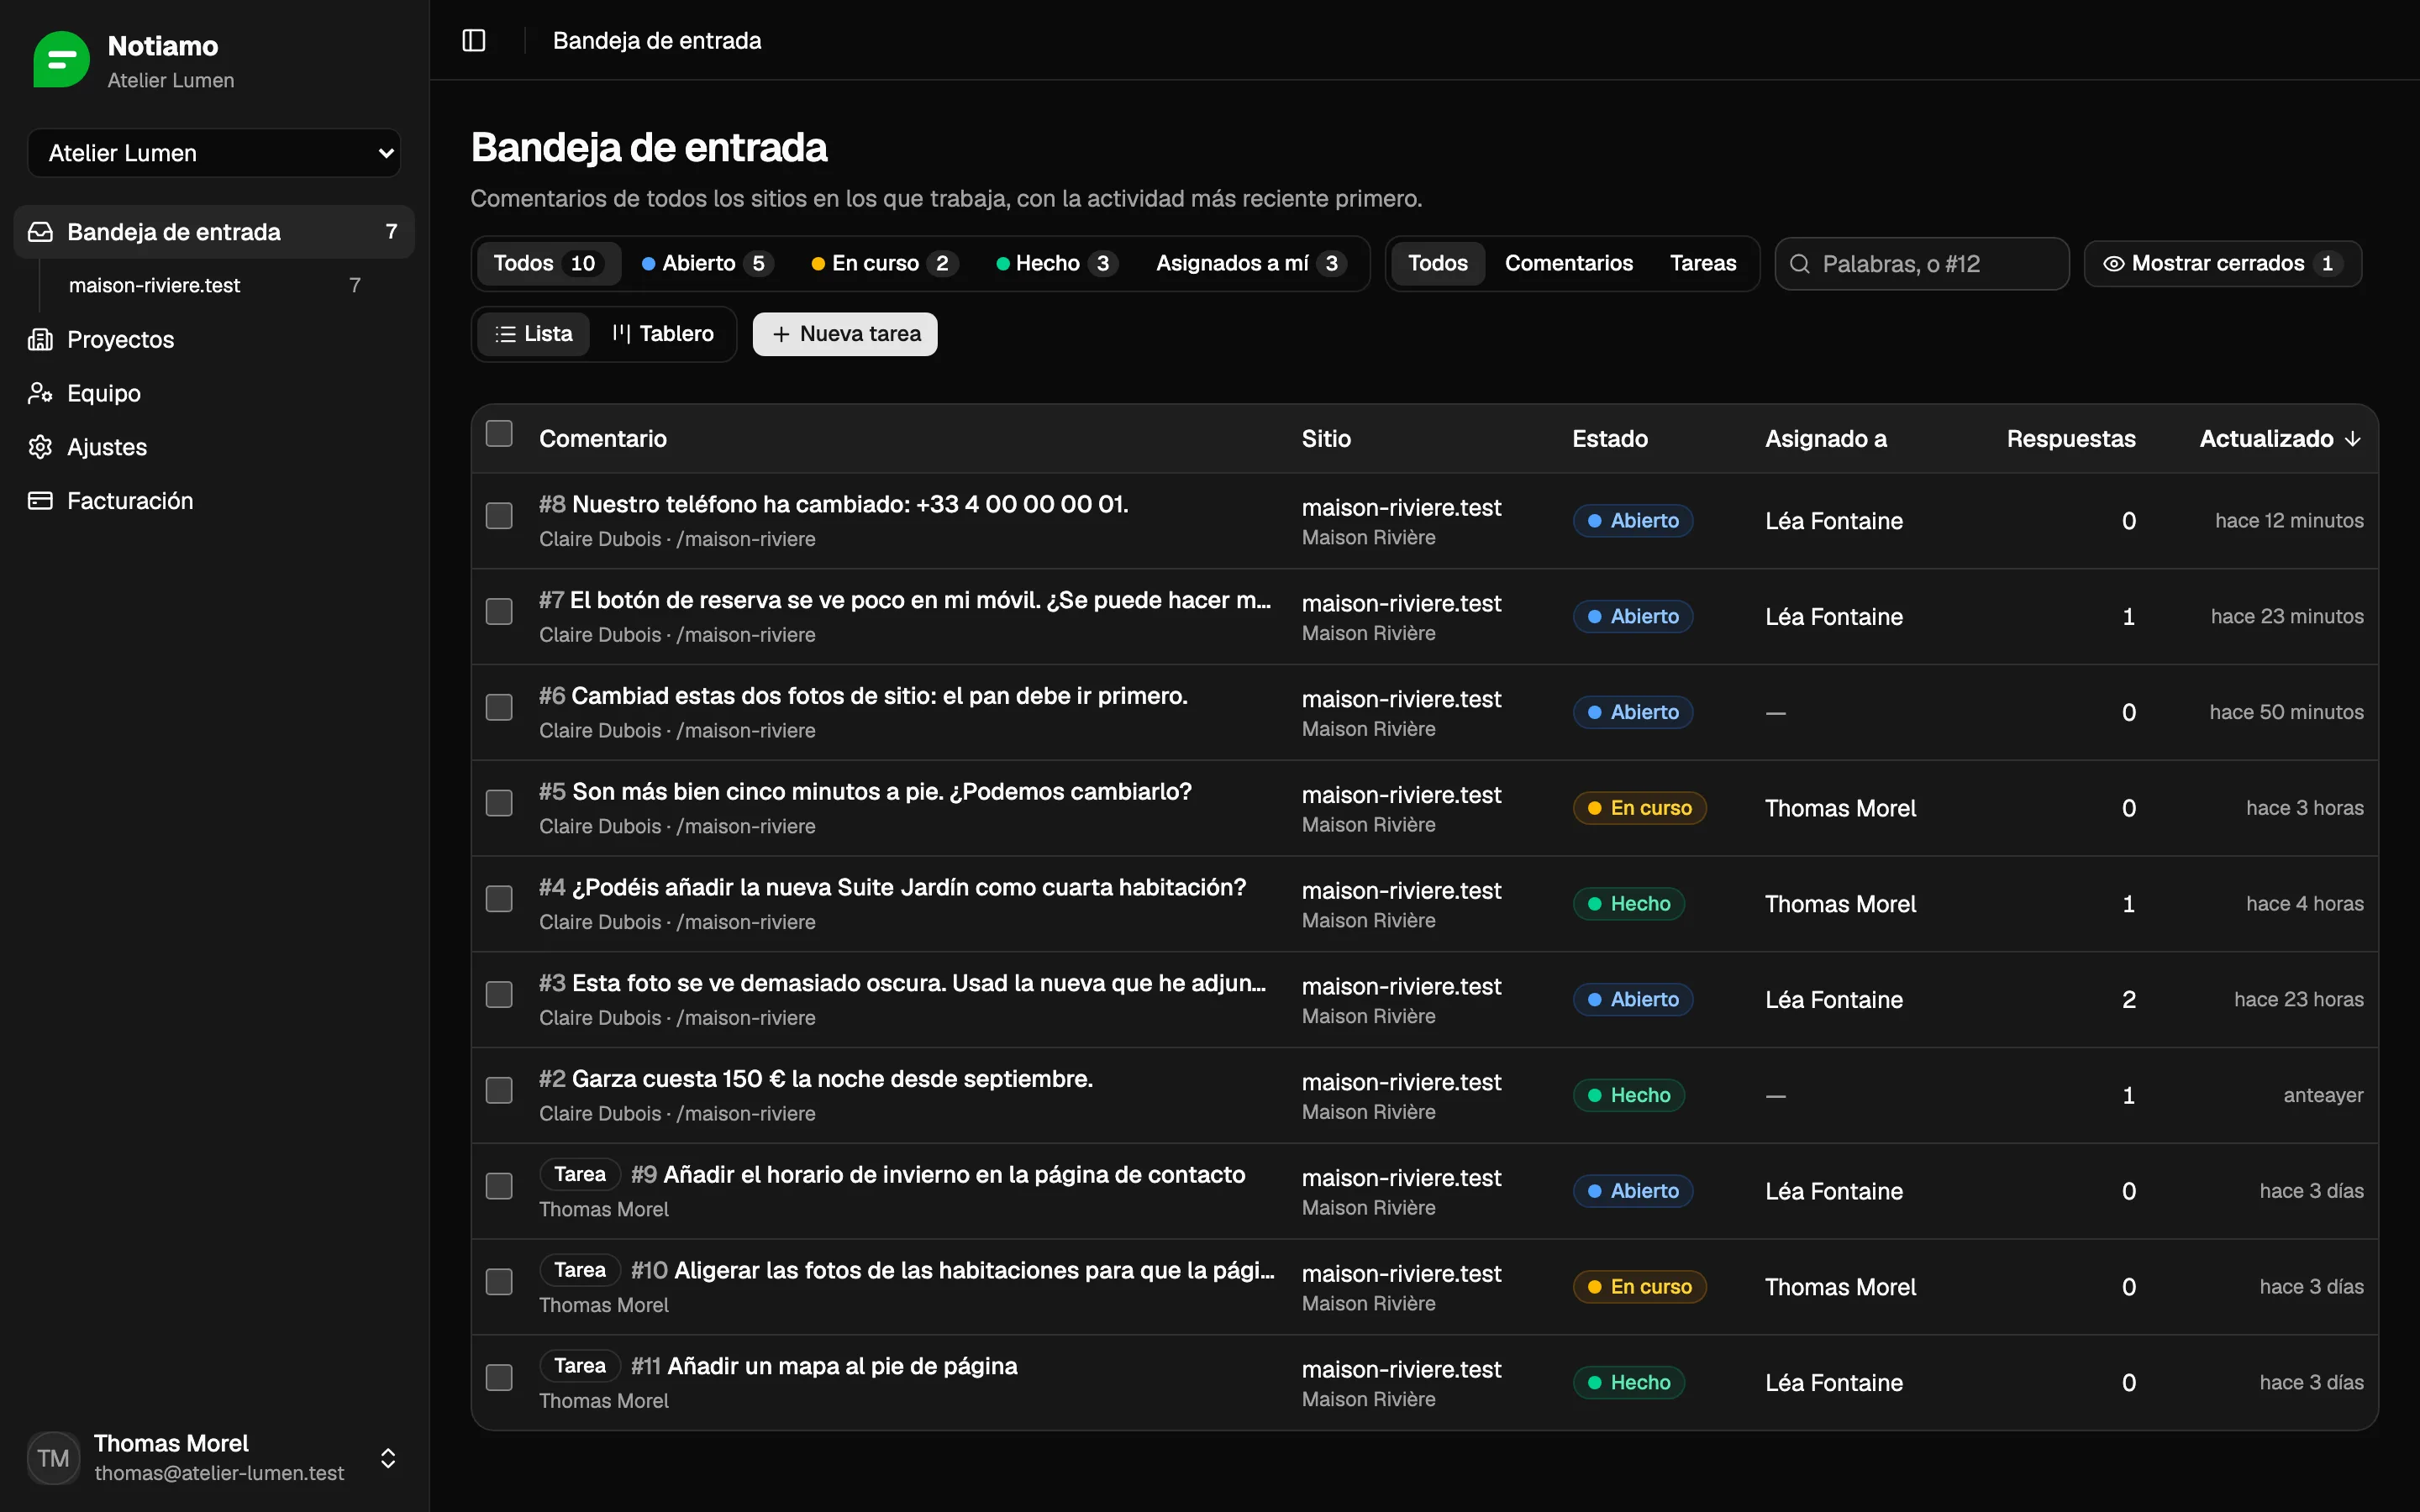Open Ajustes via its gear icon
Screen dimensions: 2420x1512
[x=40, y=447]
